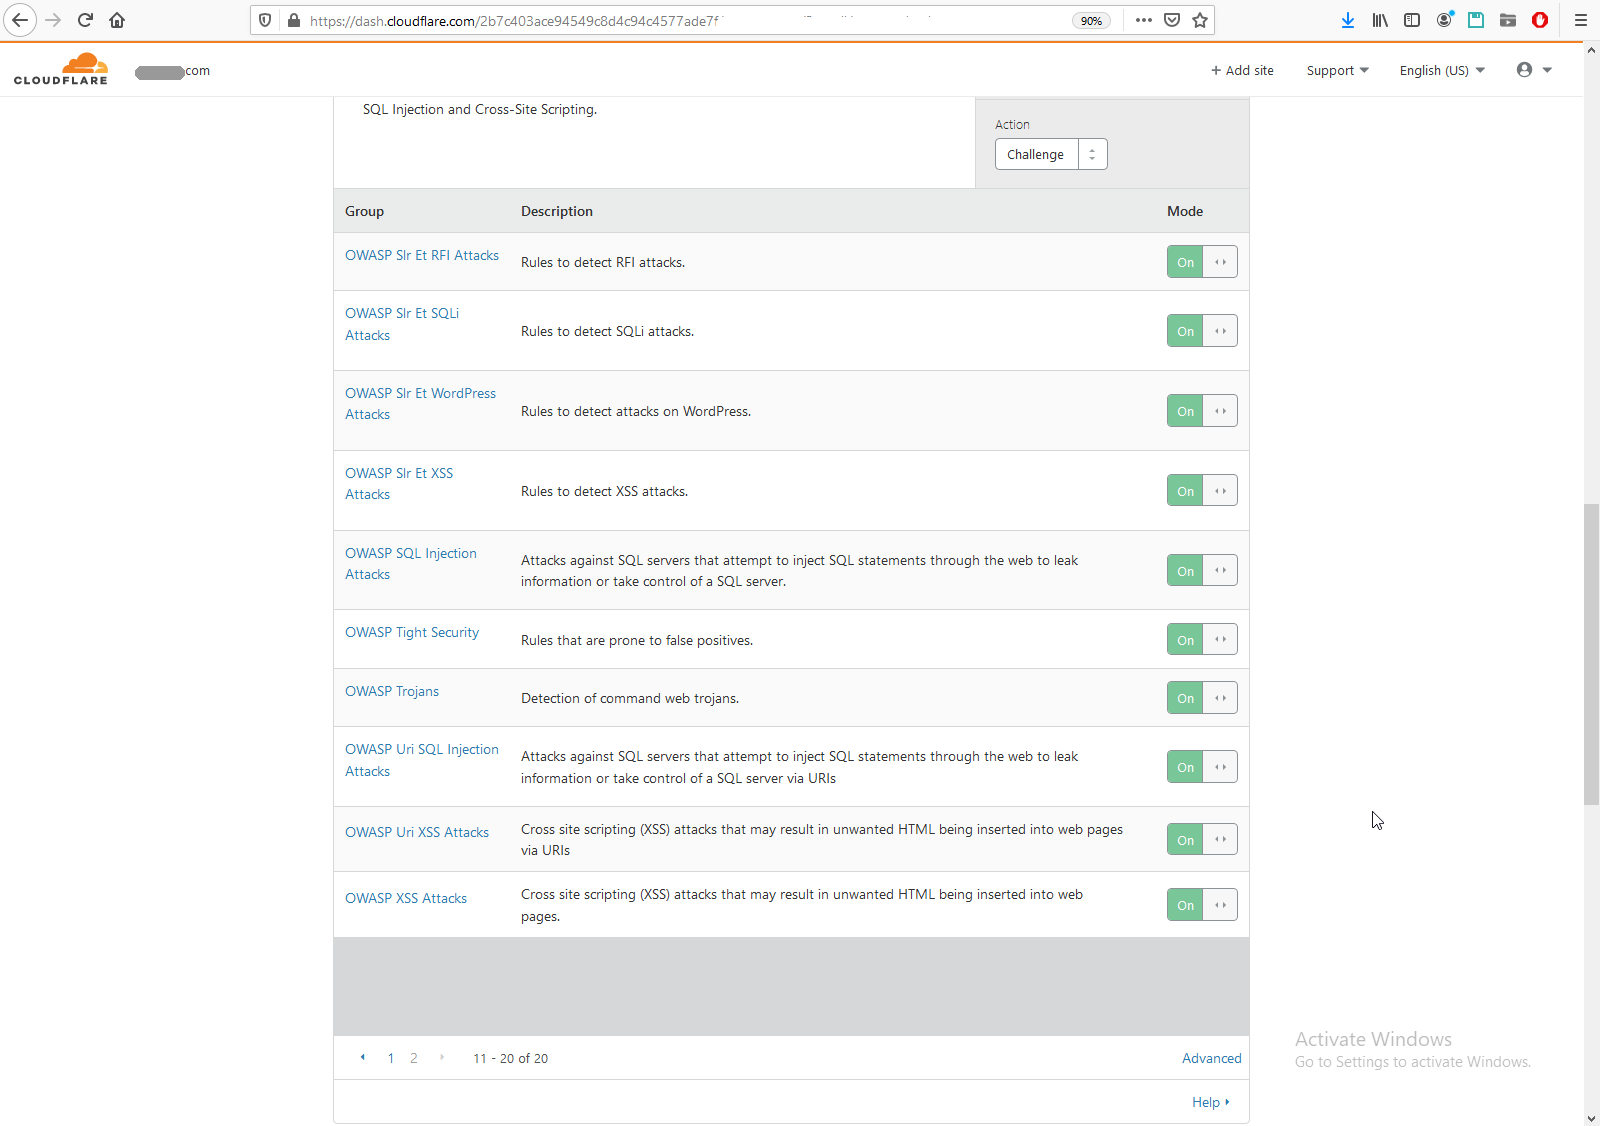Click the red ad blocker extension icon
1600x1126 pixels.
[x=1540, y=20]
